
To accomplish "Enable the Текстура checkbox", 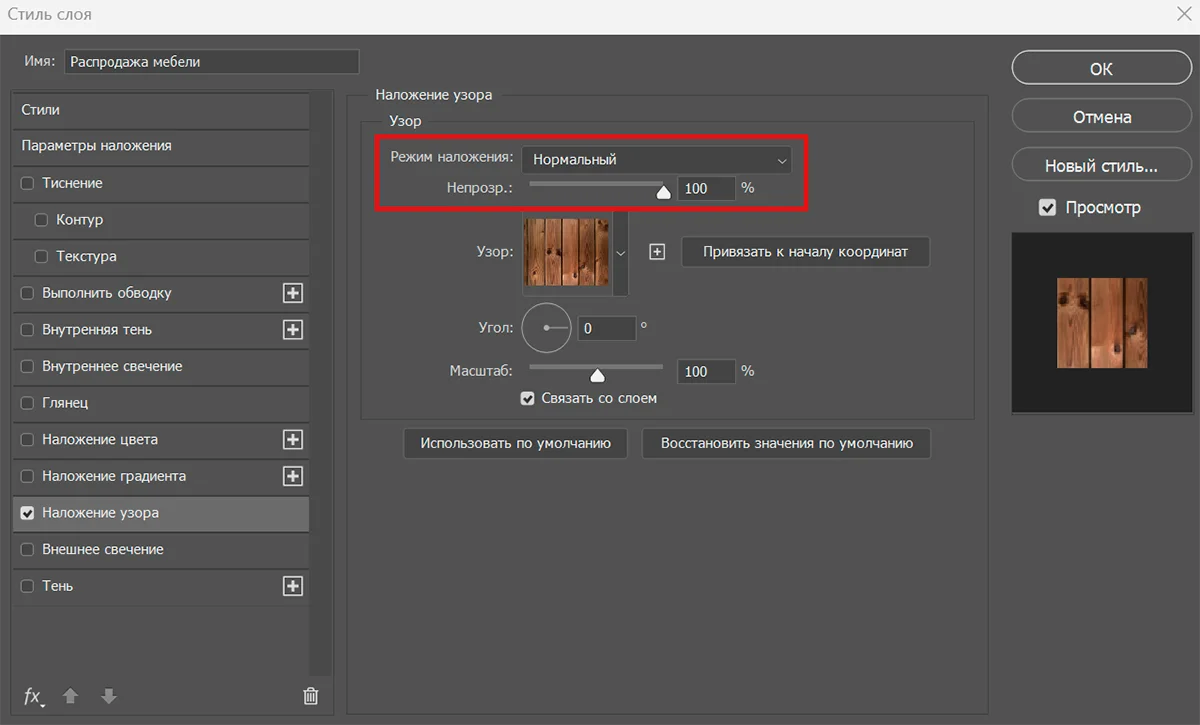I will pos(41,257).
